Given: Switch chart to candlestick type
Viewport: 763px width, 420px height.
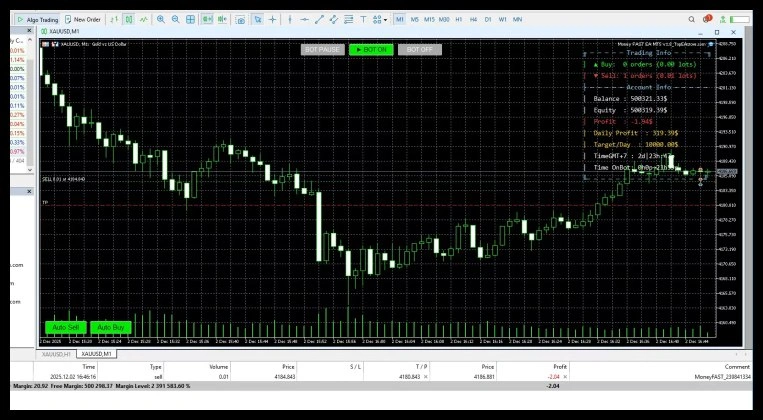Looking at the screenshot, I should coord(129,19).
